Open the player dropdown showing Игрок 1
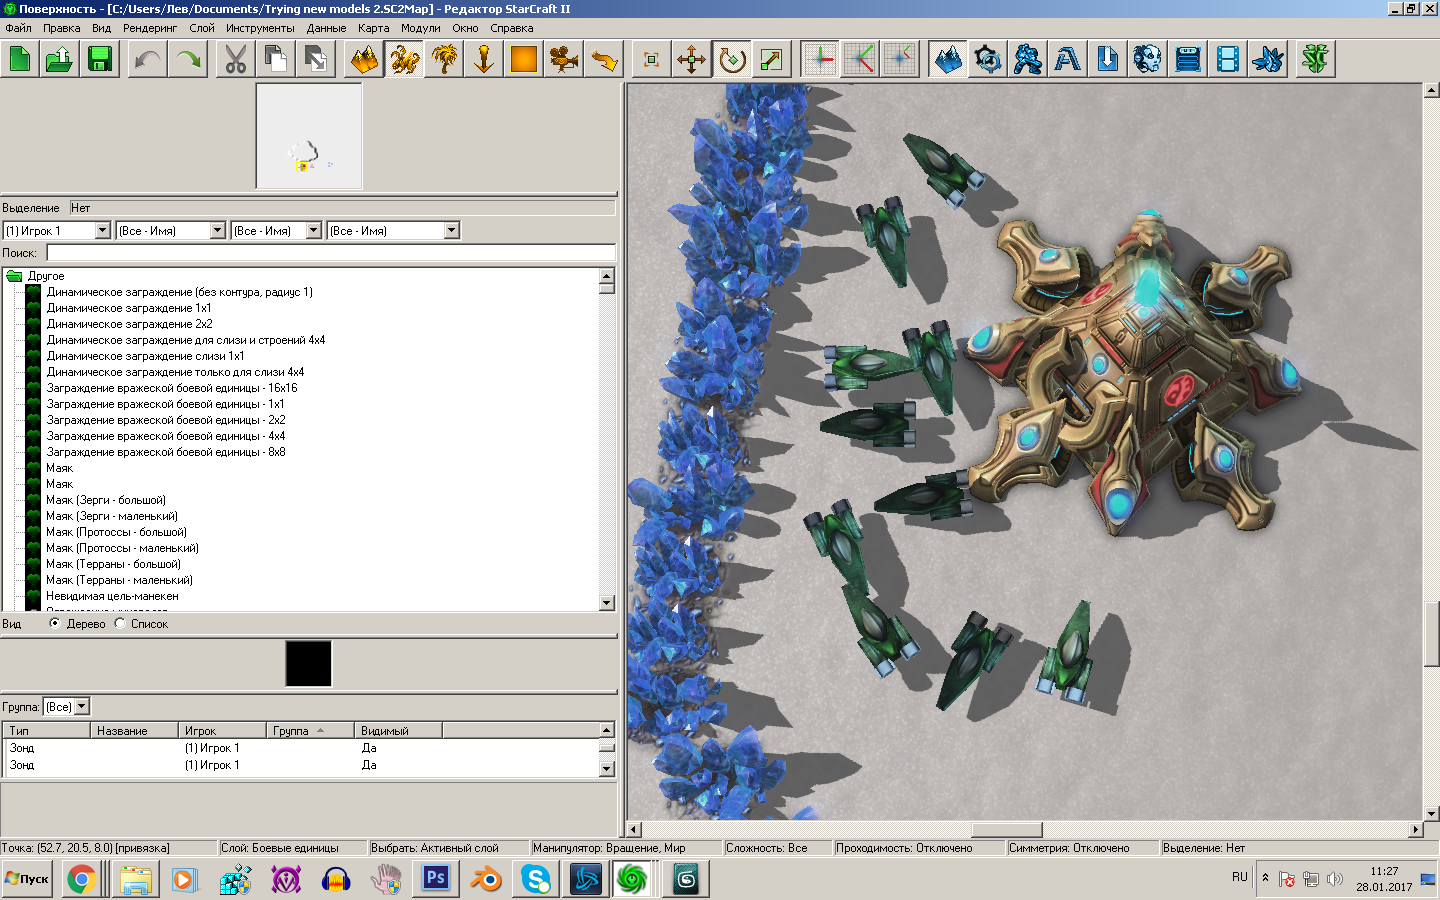Viewport: 1440px width, 900px height. pos(57,230)
